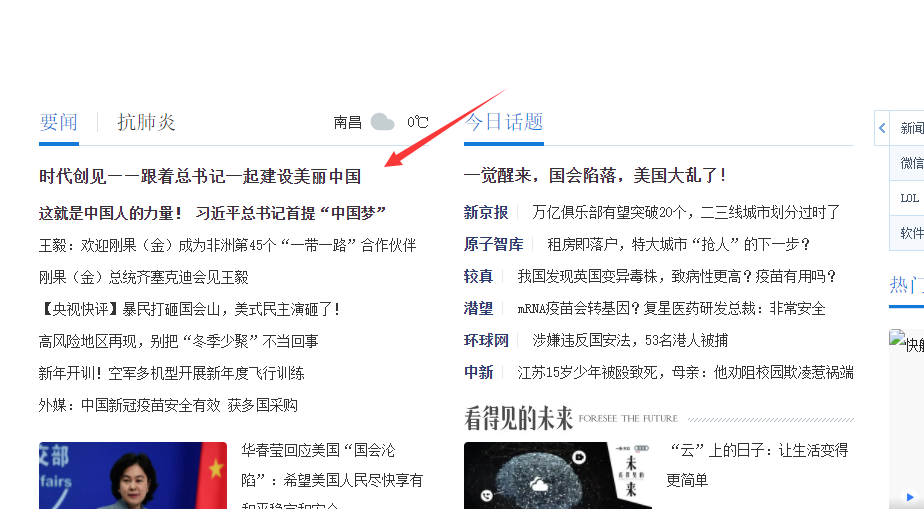Image resolution: width=924 pixels, height=509 pixels.
Task: Open article 一觉醒来，国会陷落，美国大乱了！
Action: tap(595, 175)
